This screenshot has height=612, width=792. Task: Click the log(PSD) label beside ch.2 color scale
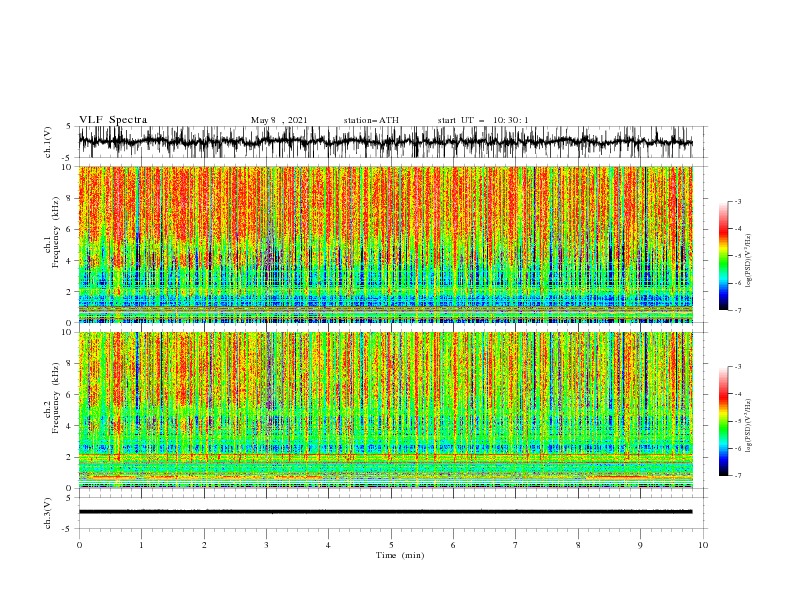point(748,426)
